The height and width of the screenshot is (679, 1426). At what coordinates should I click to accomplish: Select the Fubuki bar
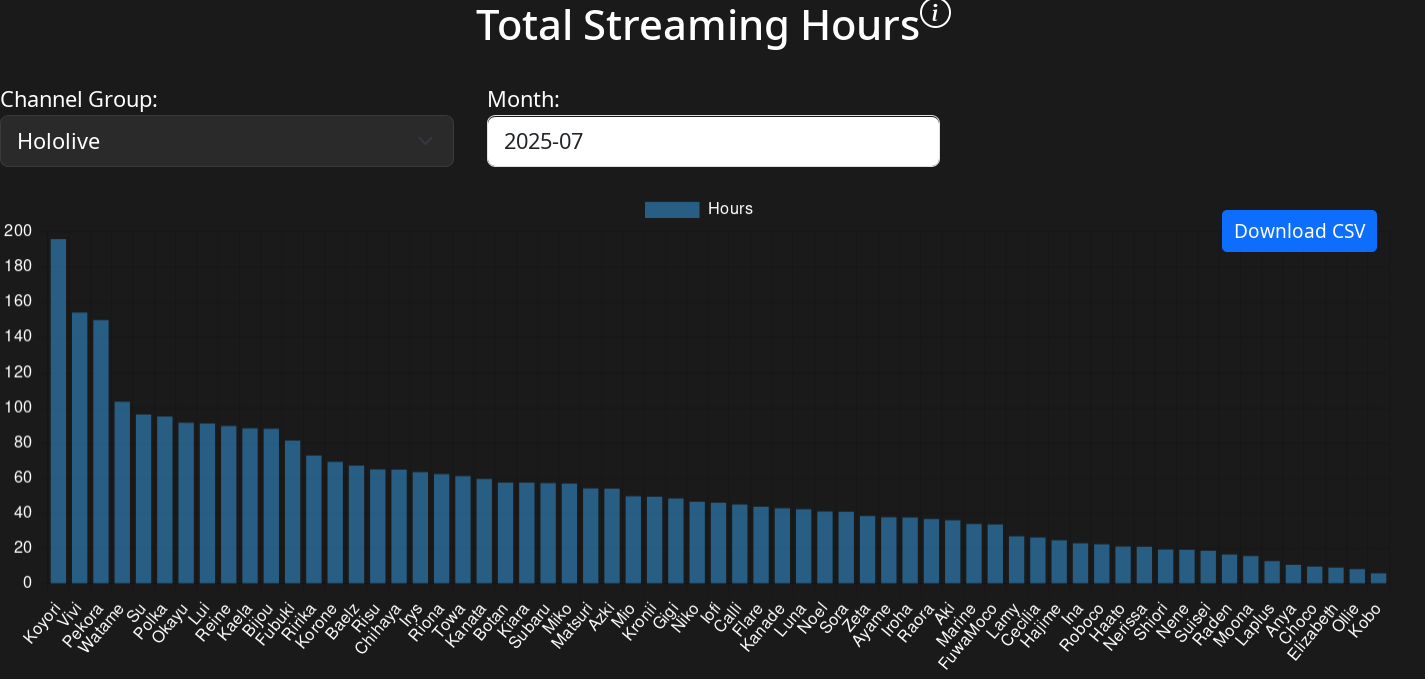(293, 512)
